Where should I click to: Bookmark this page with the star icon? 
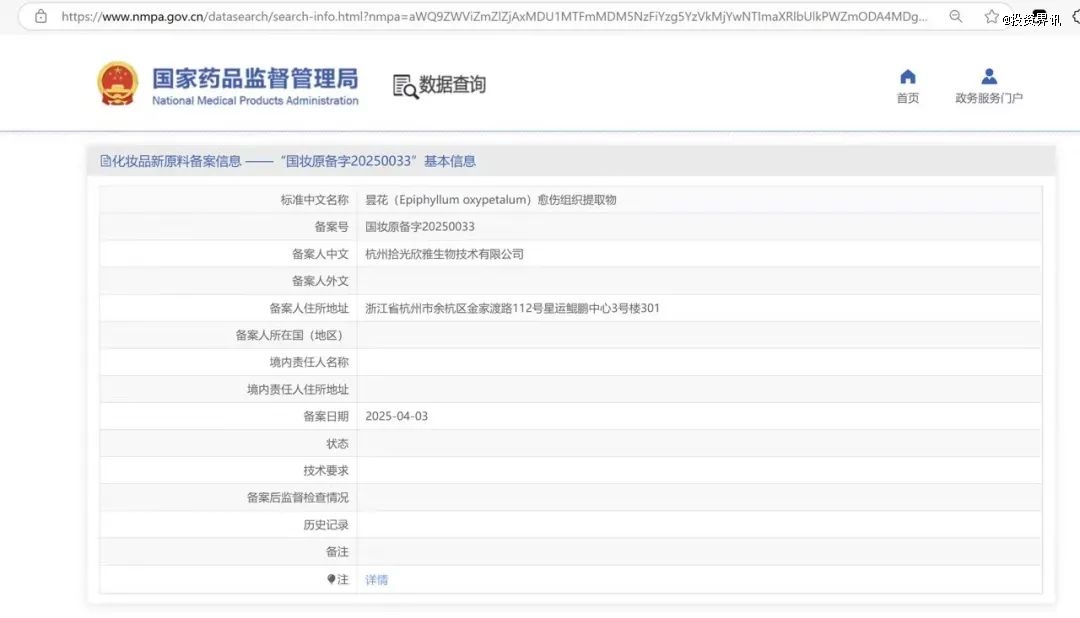coord(991,17)
